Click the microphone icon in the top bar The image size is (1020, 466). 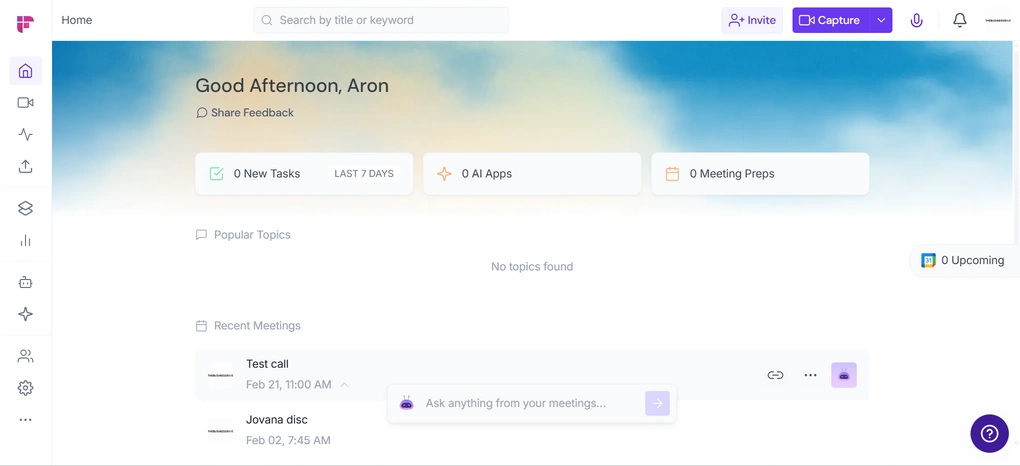917,20
